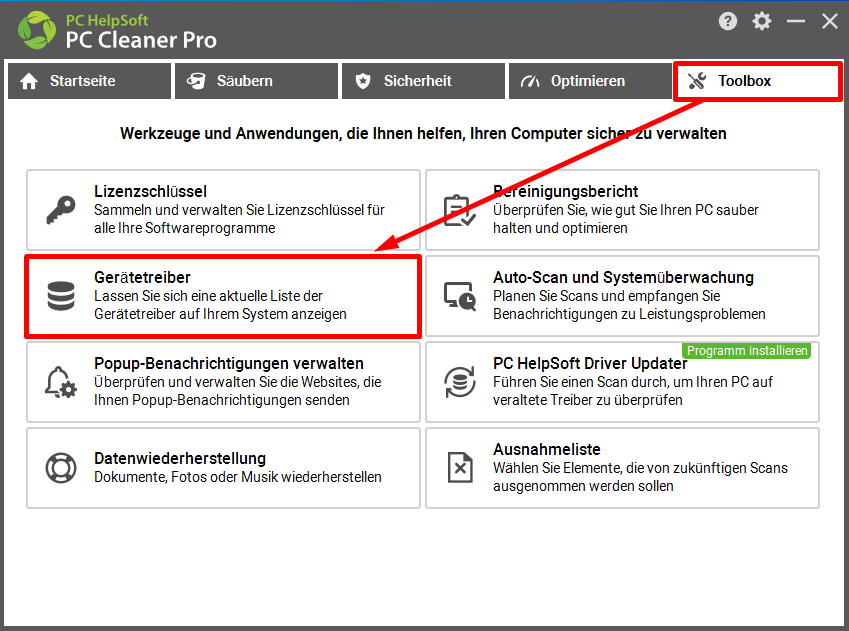Click 'Überprüfen Sie, wie gut Sie' description
The image size is (849, 631).
click(x=626, y=219)
